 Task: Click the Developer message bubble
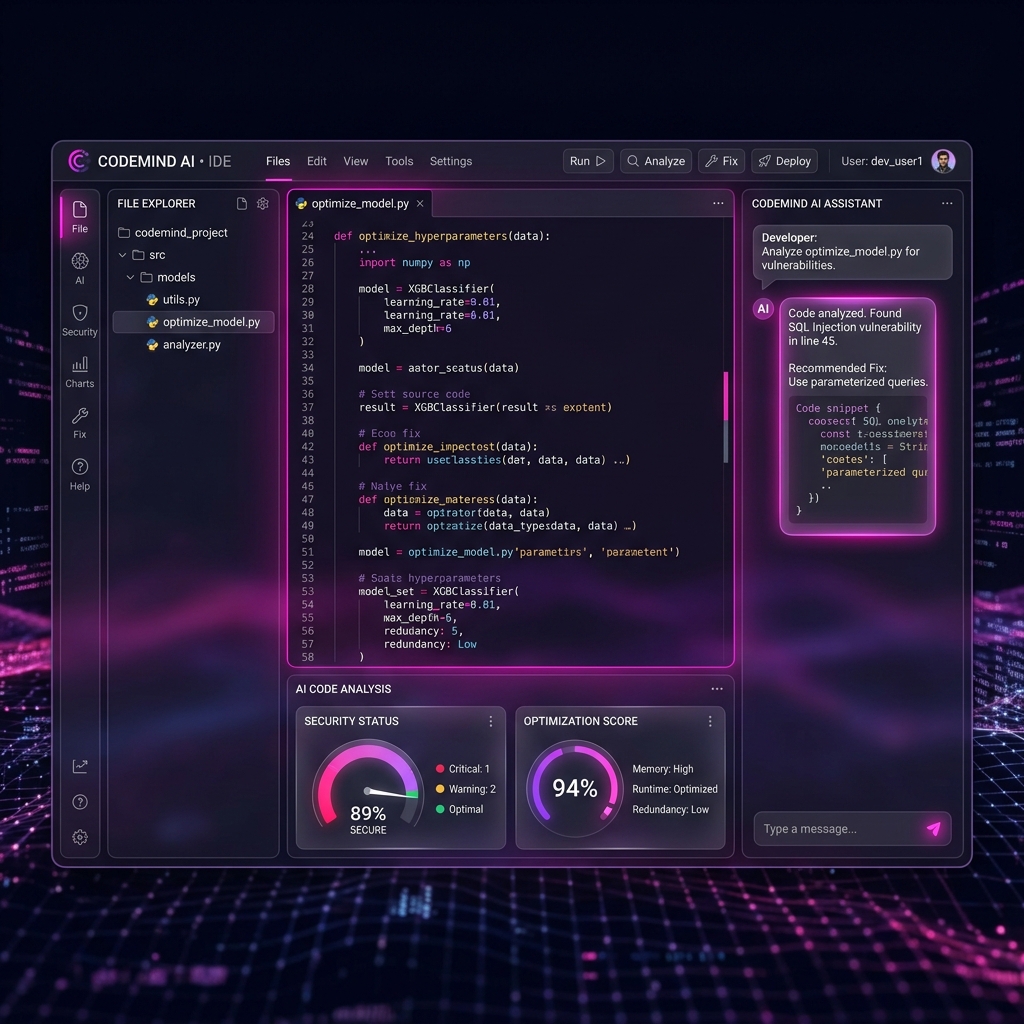click(852, 253)
